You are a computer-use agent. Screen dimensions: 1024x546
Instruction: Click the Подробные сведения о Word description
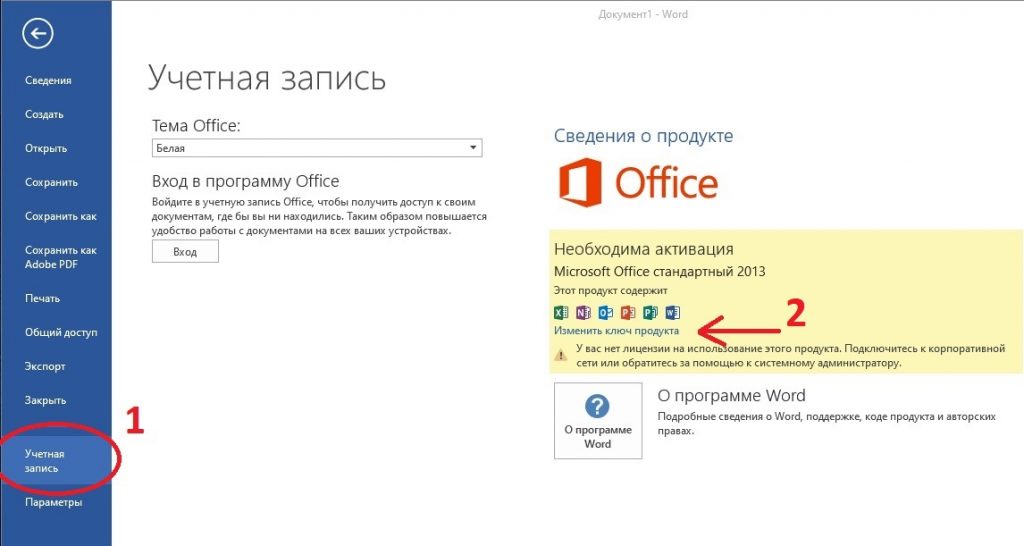[x=826, y=423]
